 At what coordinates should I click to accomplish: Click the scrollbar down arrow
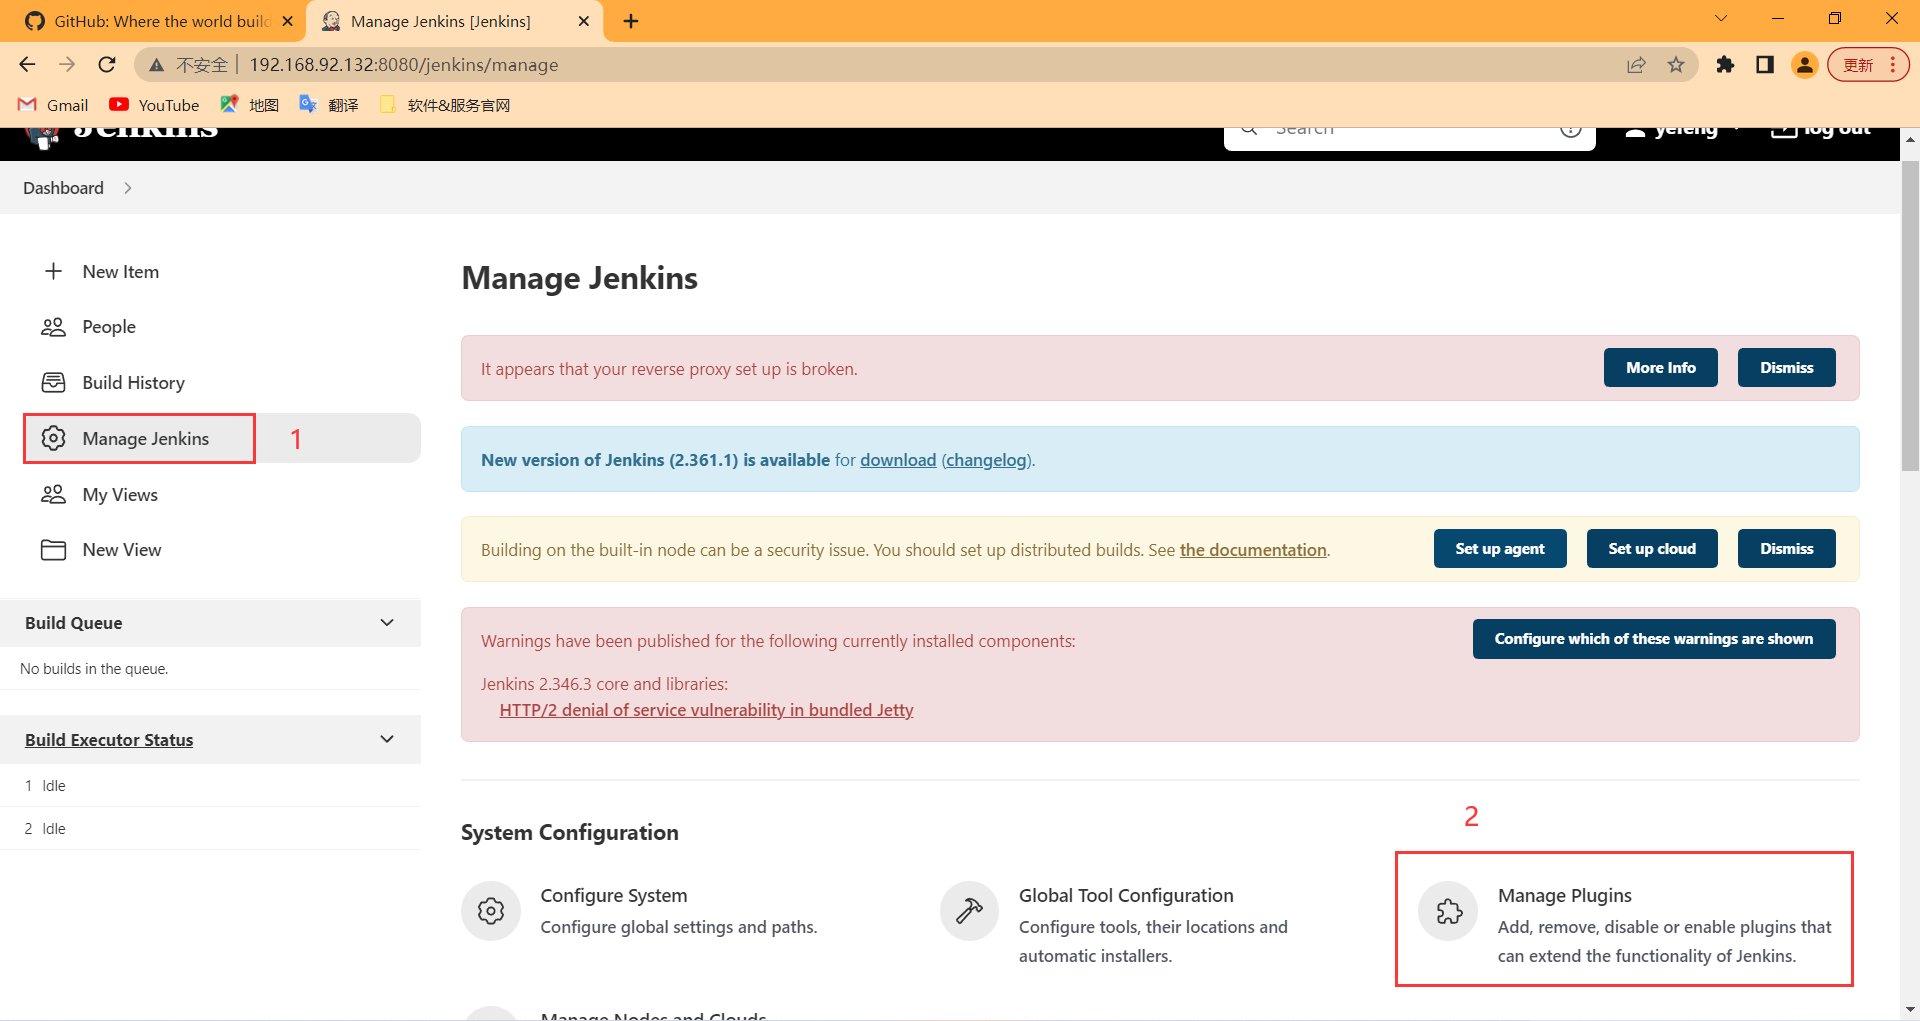(x=1910, y=1010)
